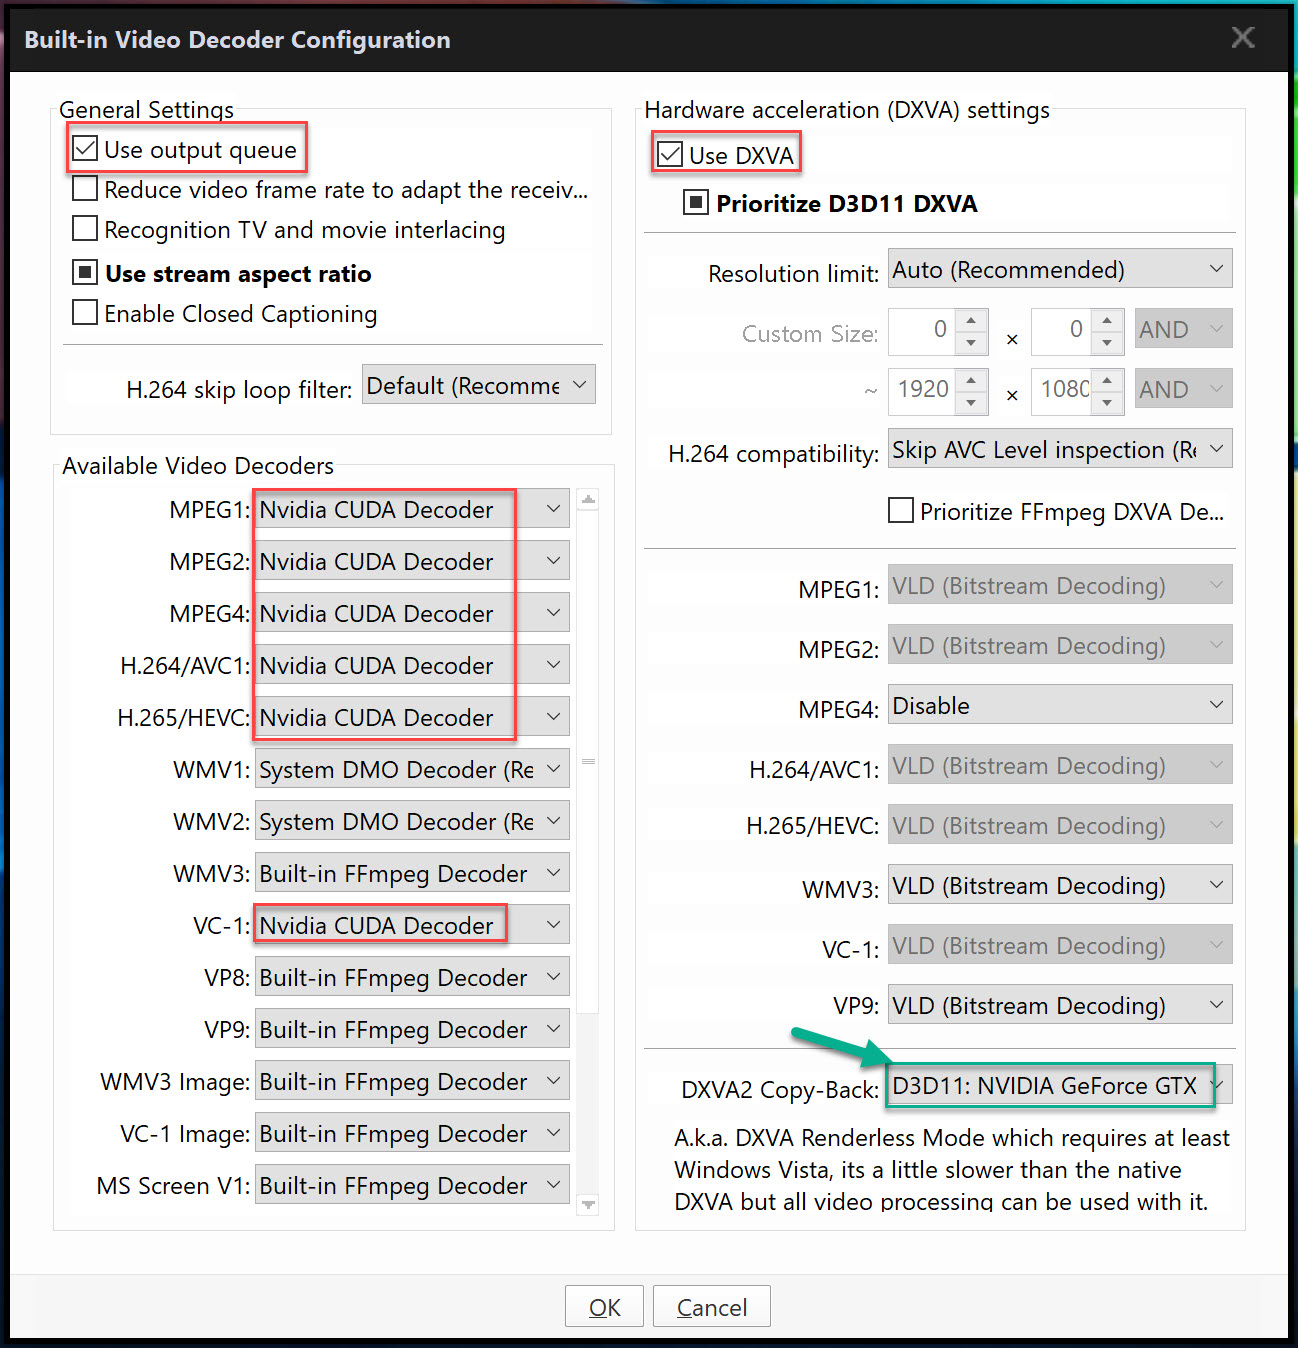Click the Custom Size first height field
The height and width of the screenshot is (1348, 1298).
pyautogui.click(x=1061, y=329)
